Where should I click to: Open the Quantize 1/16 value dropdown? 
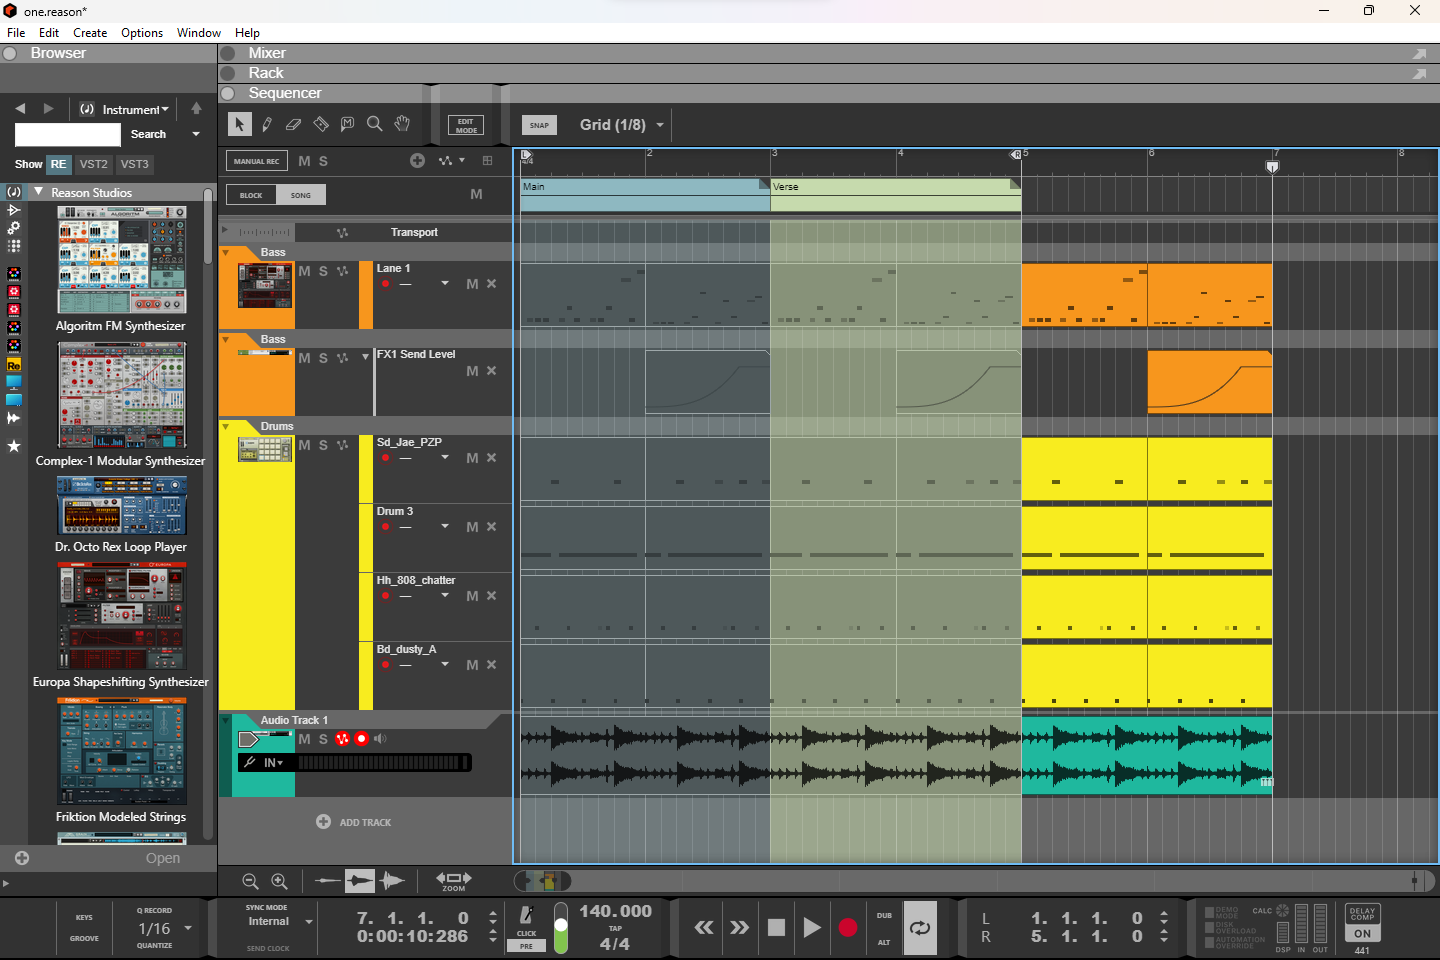click(164, 928)
